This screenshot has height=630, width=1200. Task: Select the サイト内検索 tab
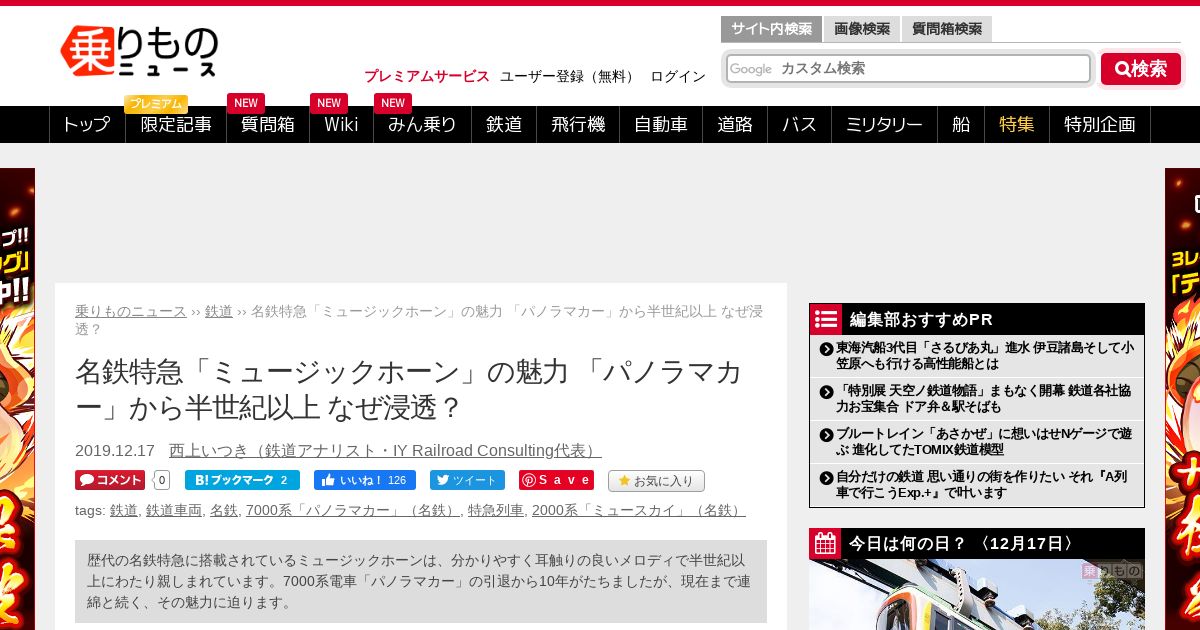click(x=771, y=29)
